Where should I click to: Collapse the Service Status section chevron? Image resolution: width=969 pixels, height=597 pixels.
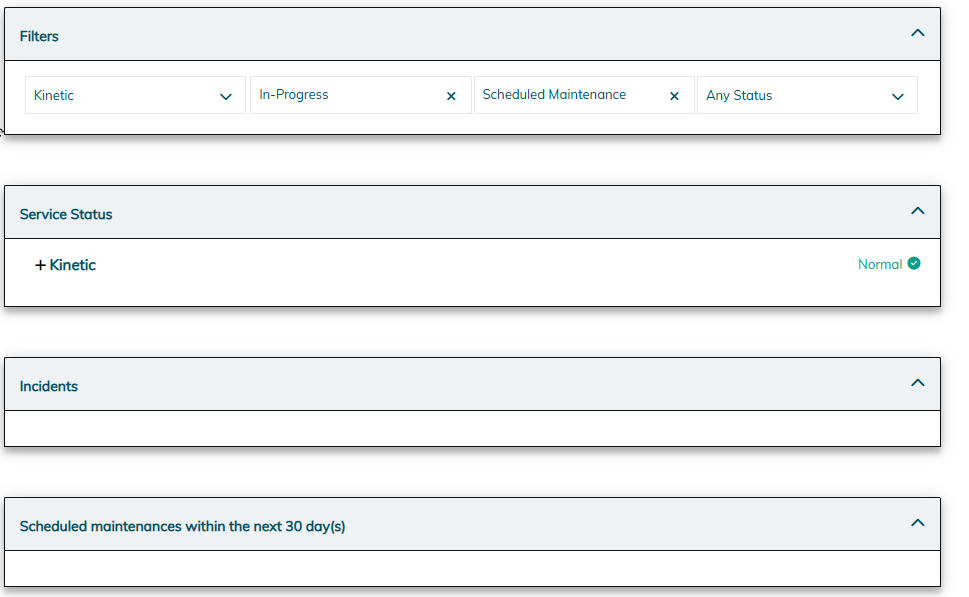coord(918,211)
